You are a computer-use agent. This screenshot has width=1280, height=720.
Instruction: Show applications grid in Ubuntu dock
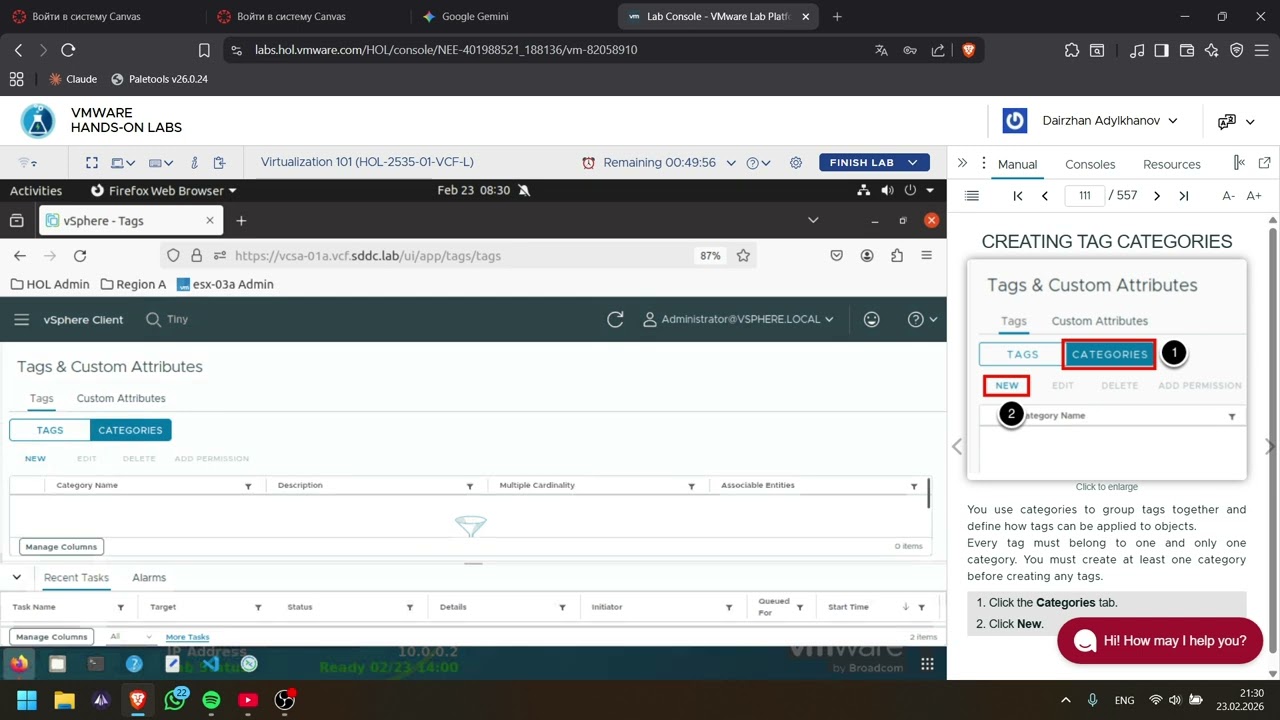928,663
